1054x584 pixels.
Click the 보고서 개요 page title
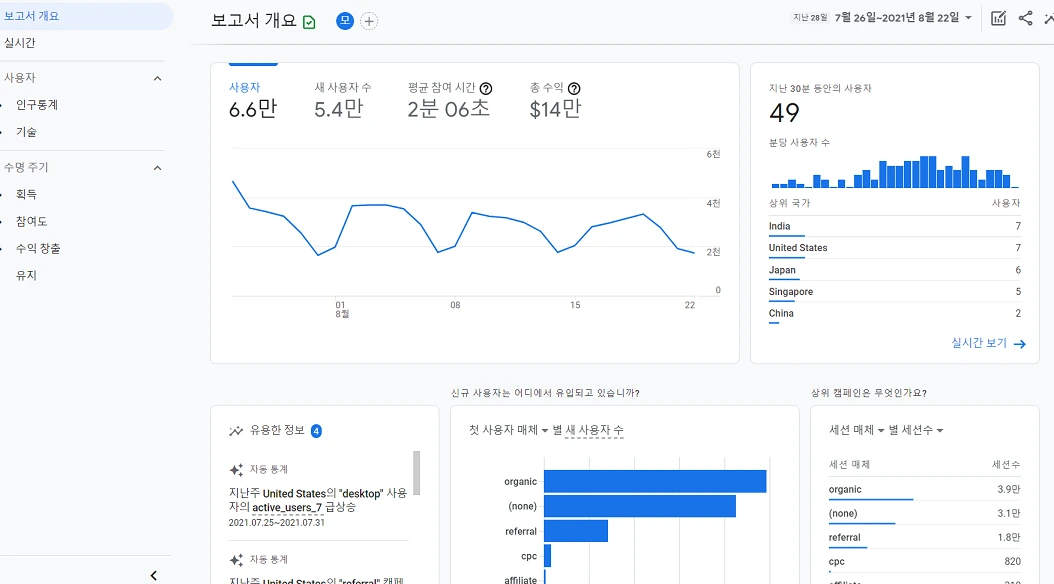click(x=254, y=21)
